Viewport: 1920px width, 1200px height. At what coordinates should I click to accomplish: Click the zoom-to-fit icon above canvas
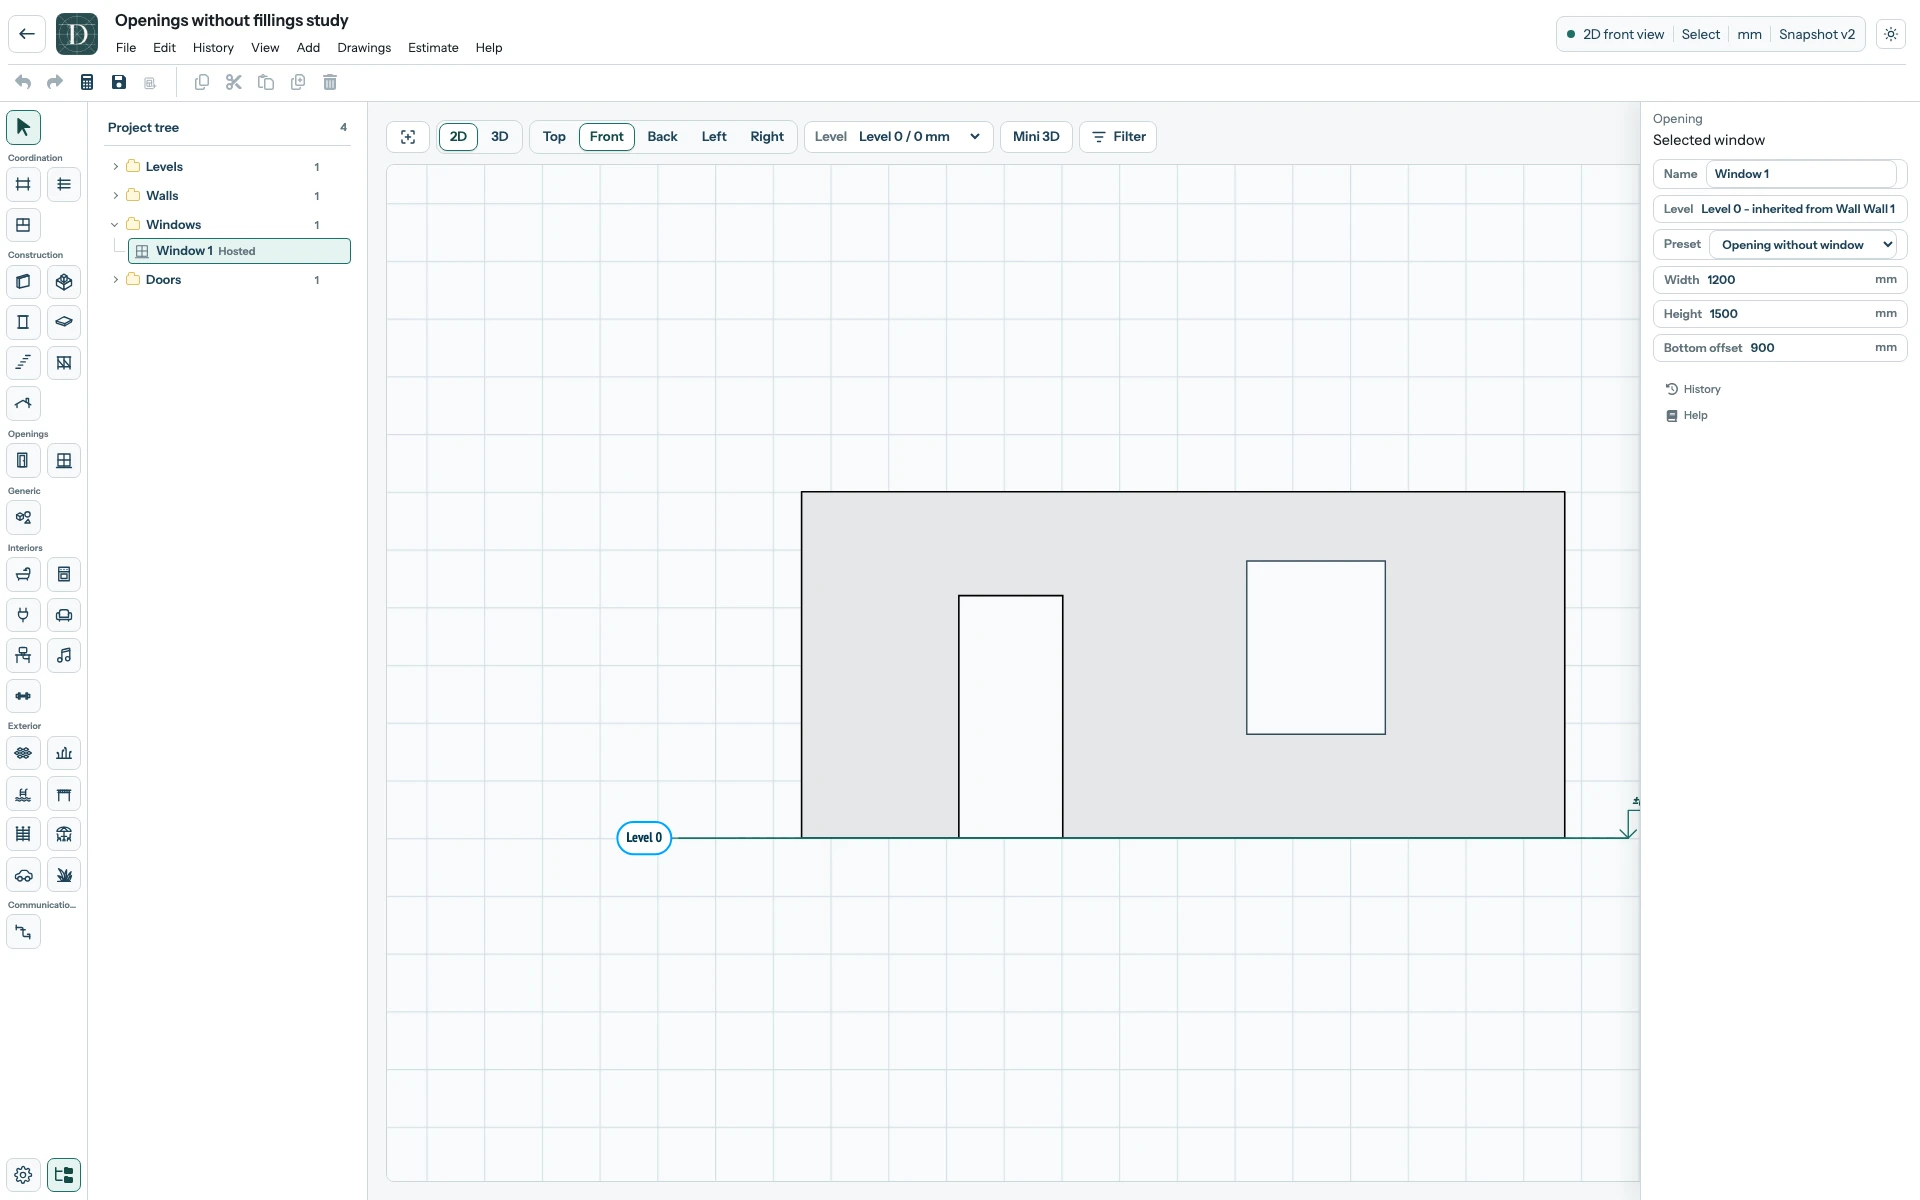408,137
